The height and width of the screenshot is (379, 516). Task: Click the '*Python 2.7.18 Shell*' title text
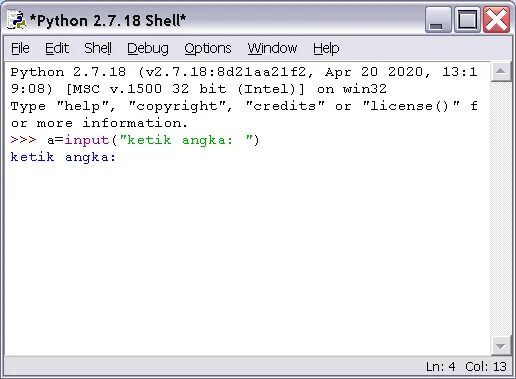tap(108, 21)
